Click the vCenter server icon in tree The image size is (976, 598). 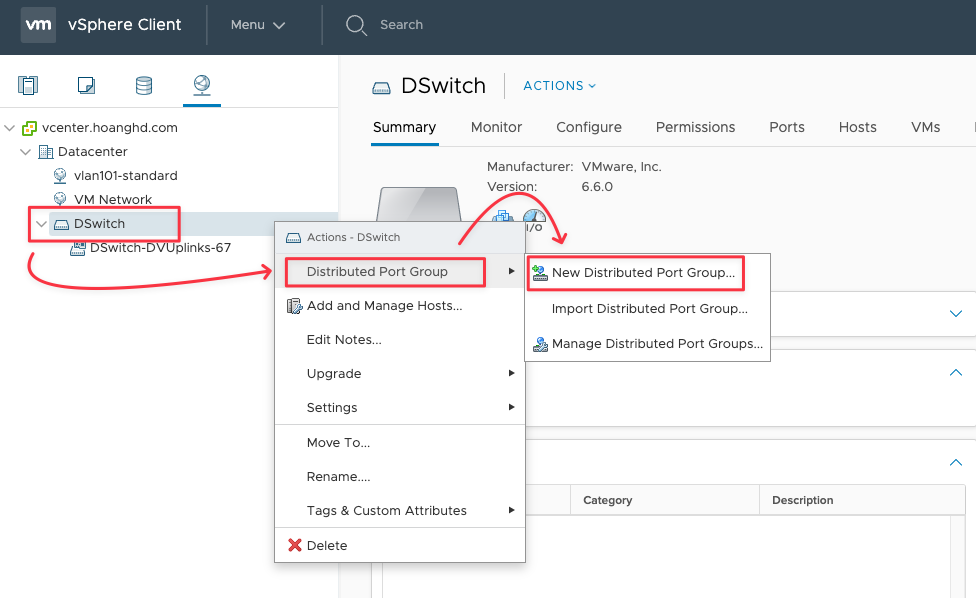pos(29,128)
